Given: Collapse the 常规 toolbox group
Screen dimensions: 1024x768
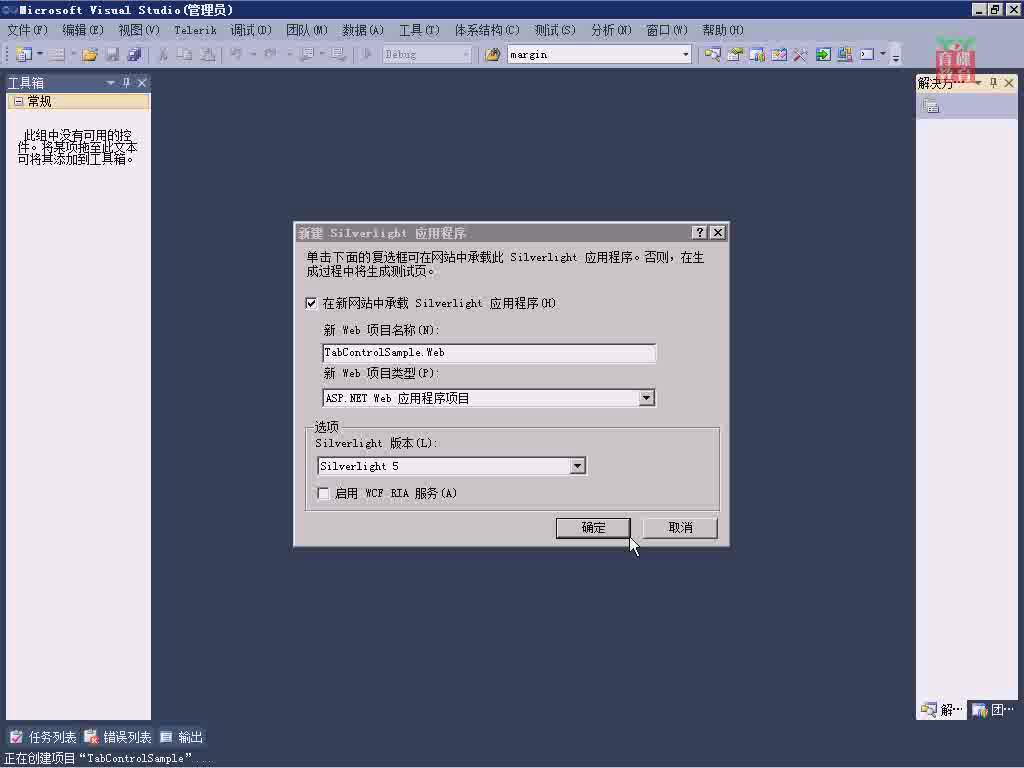Looking at the screenshot, I should tap(18, 101).
